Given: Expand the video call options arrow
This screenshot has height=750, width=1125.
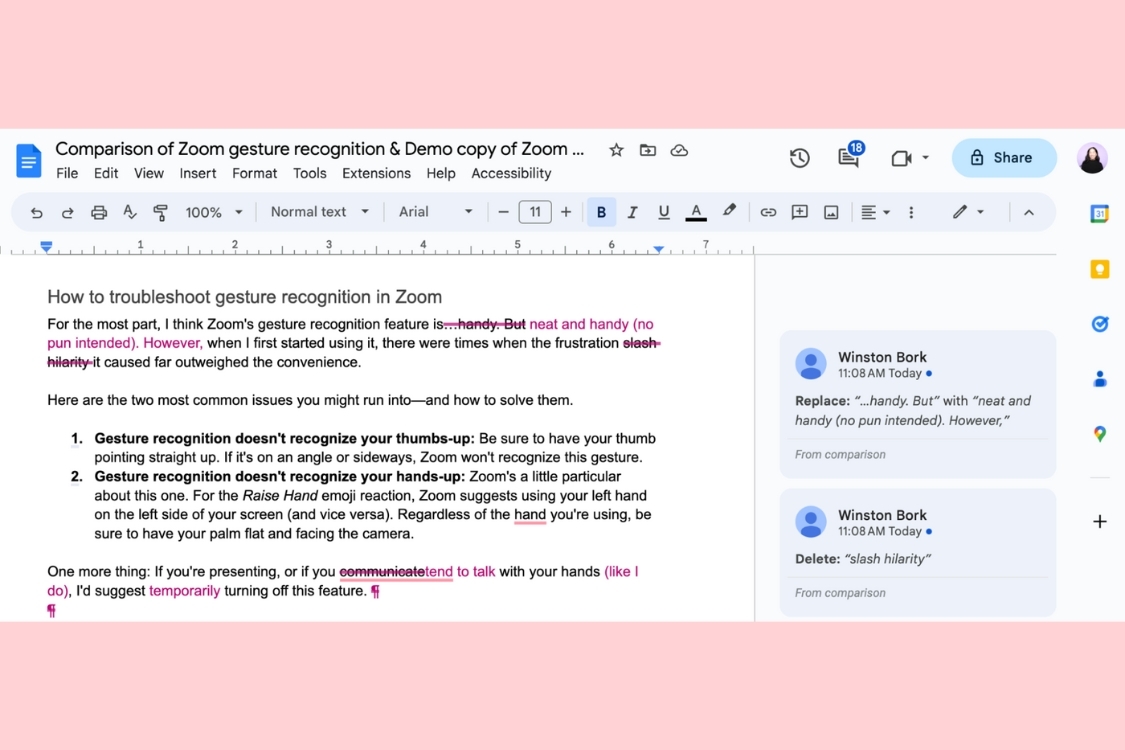Looking at the screenshot, I should [x=926, y=158].
